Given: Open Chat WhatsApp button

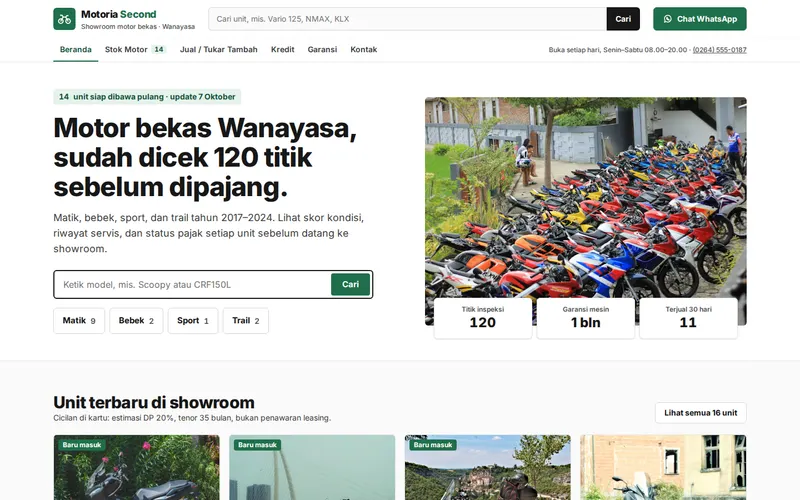Looking at the screenshot, I should pos(699,19).
